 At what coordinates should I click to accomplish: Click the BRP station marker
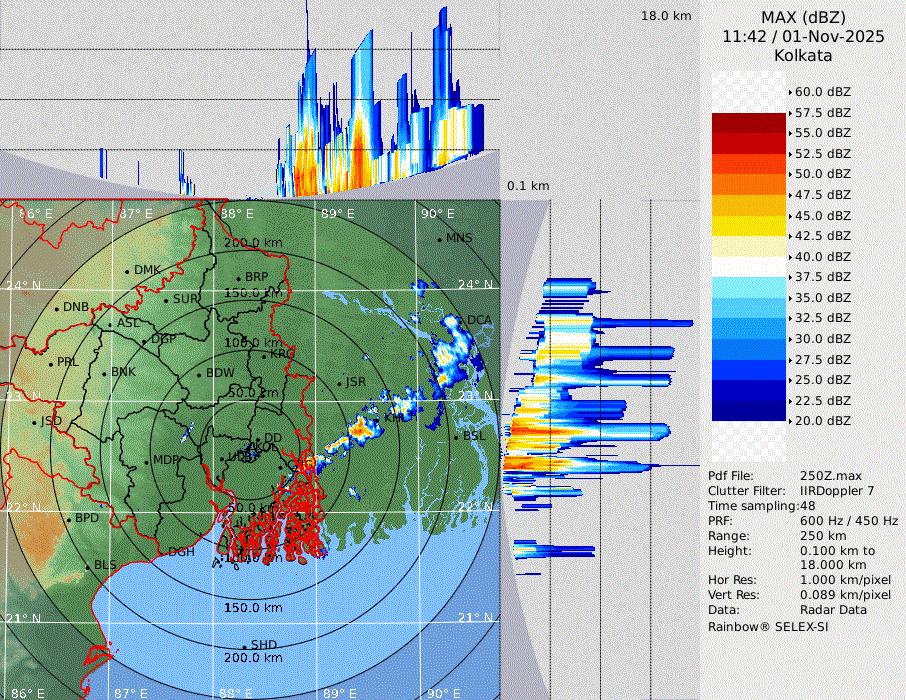(239, 277)
